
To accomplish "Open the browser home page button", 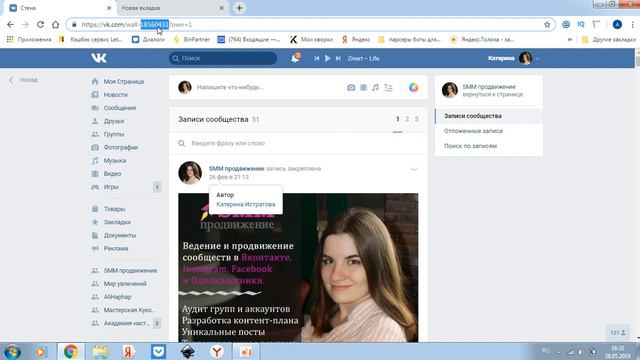I will click(x=56, y=24).
